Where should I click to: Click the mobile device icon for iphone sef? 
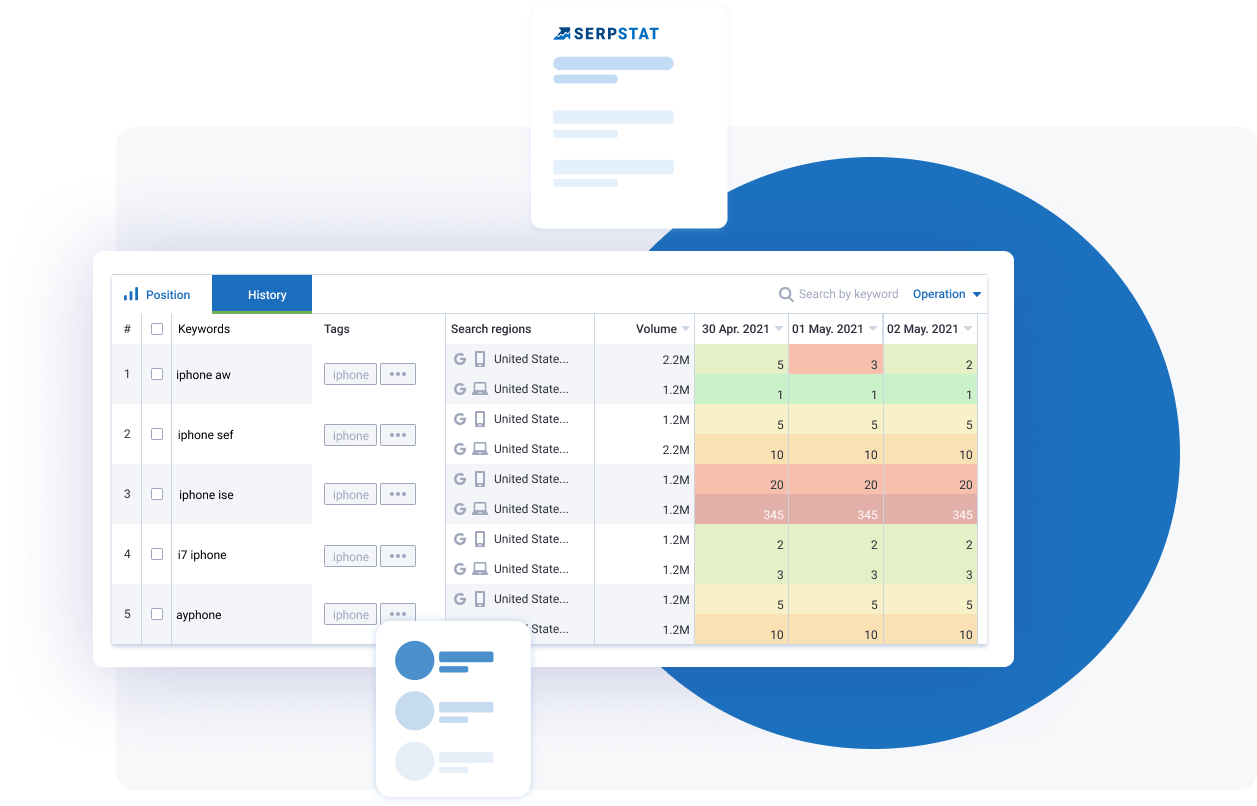[480, 419]
